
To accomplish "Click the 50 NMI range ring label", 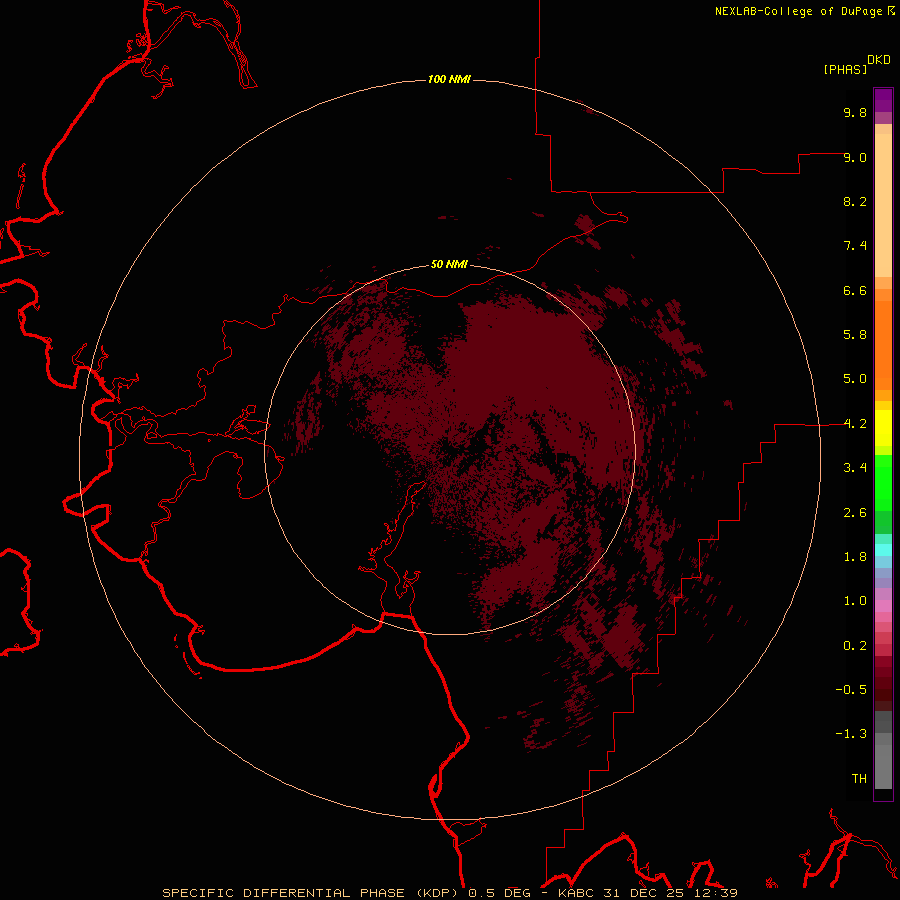I will tap(449, 264).
